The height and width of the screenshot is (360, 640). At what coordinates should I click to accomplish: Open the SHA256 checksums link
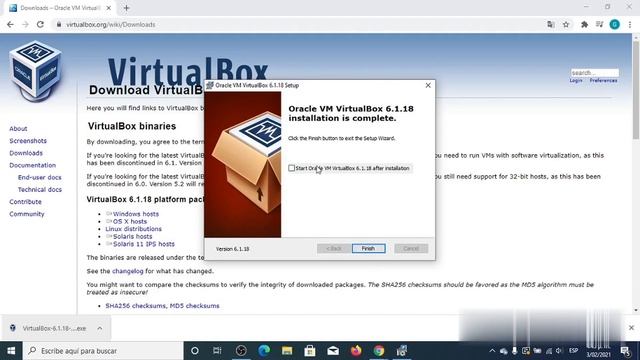[136, 306]
